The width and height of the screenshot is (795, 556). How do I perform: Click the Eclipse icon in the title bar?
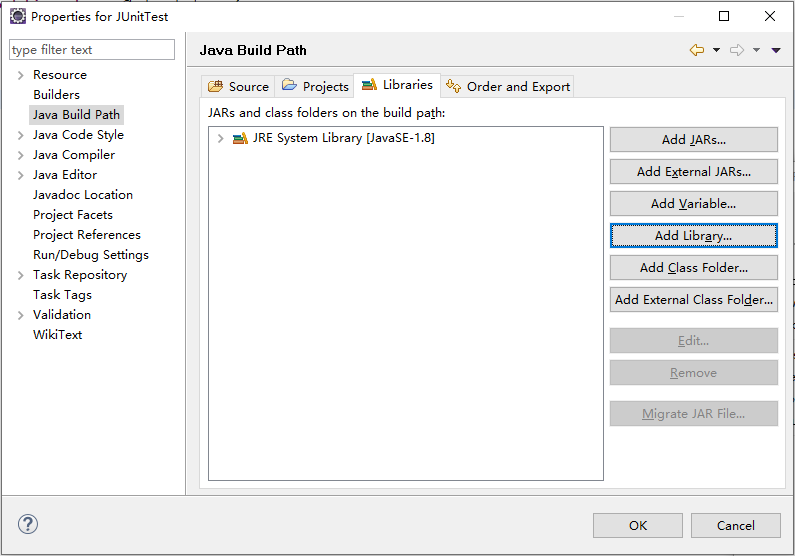pyautogui.click(x=18, y=16)
